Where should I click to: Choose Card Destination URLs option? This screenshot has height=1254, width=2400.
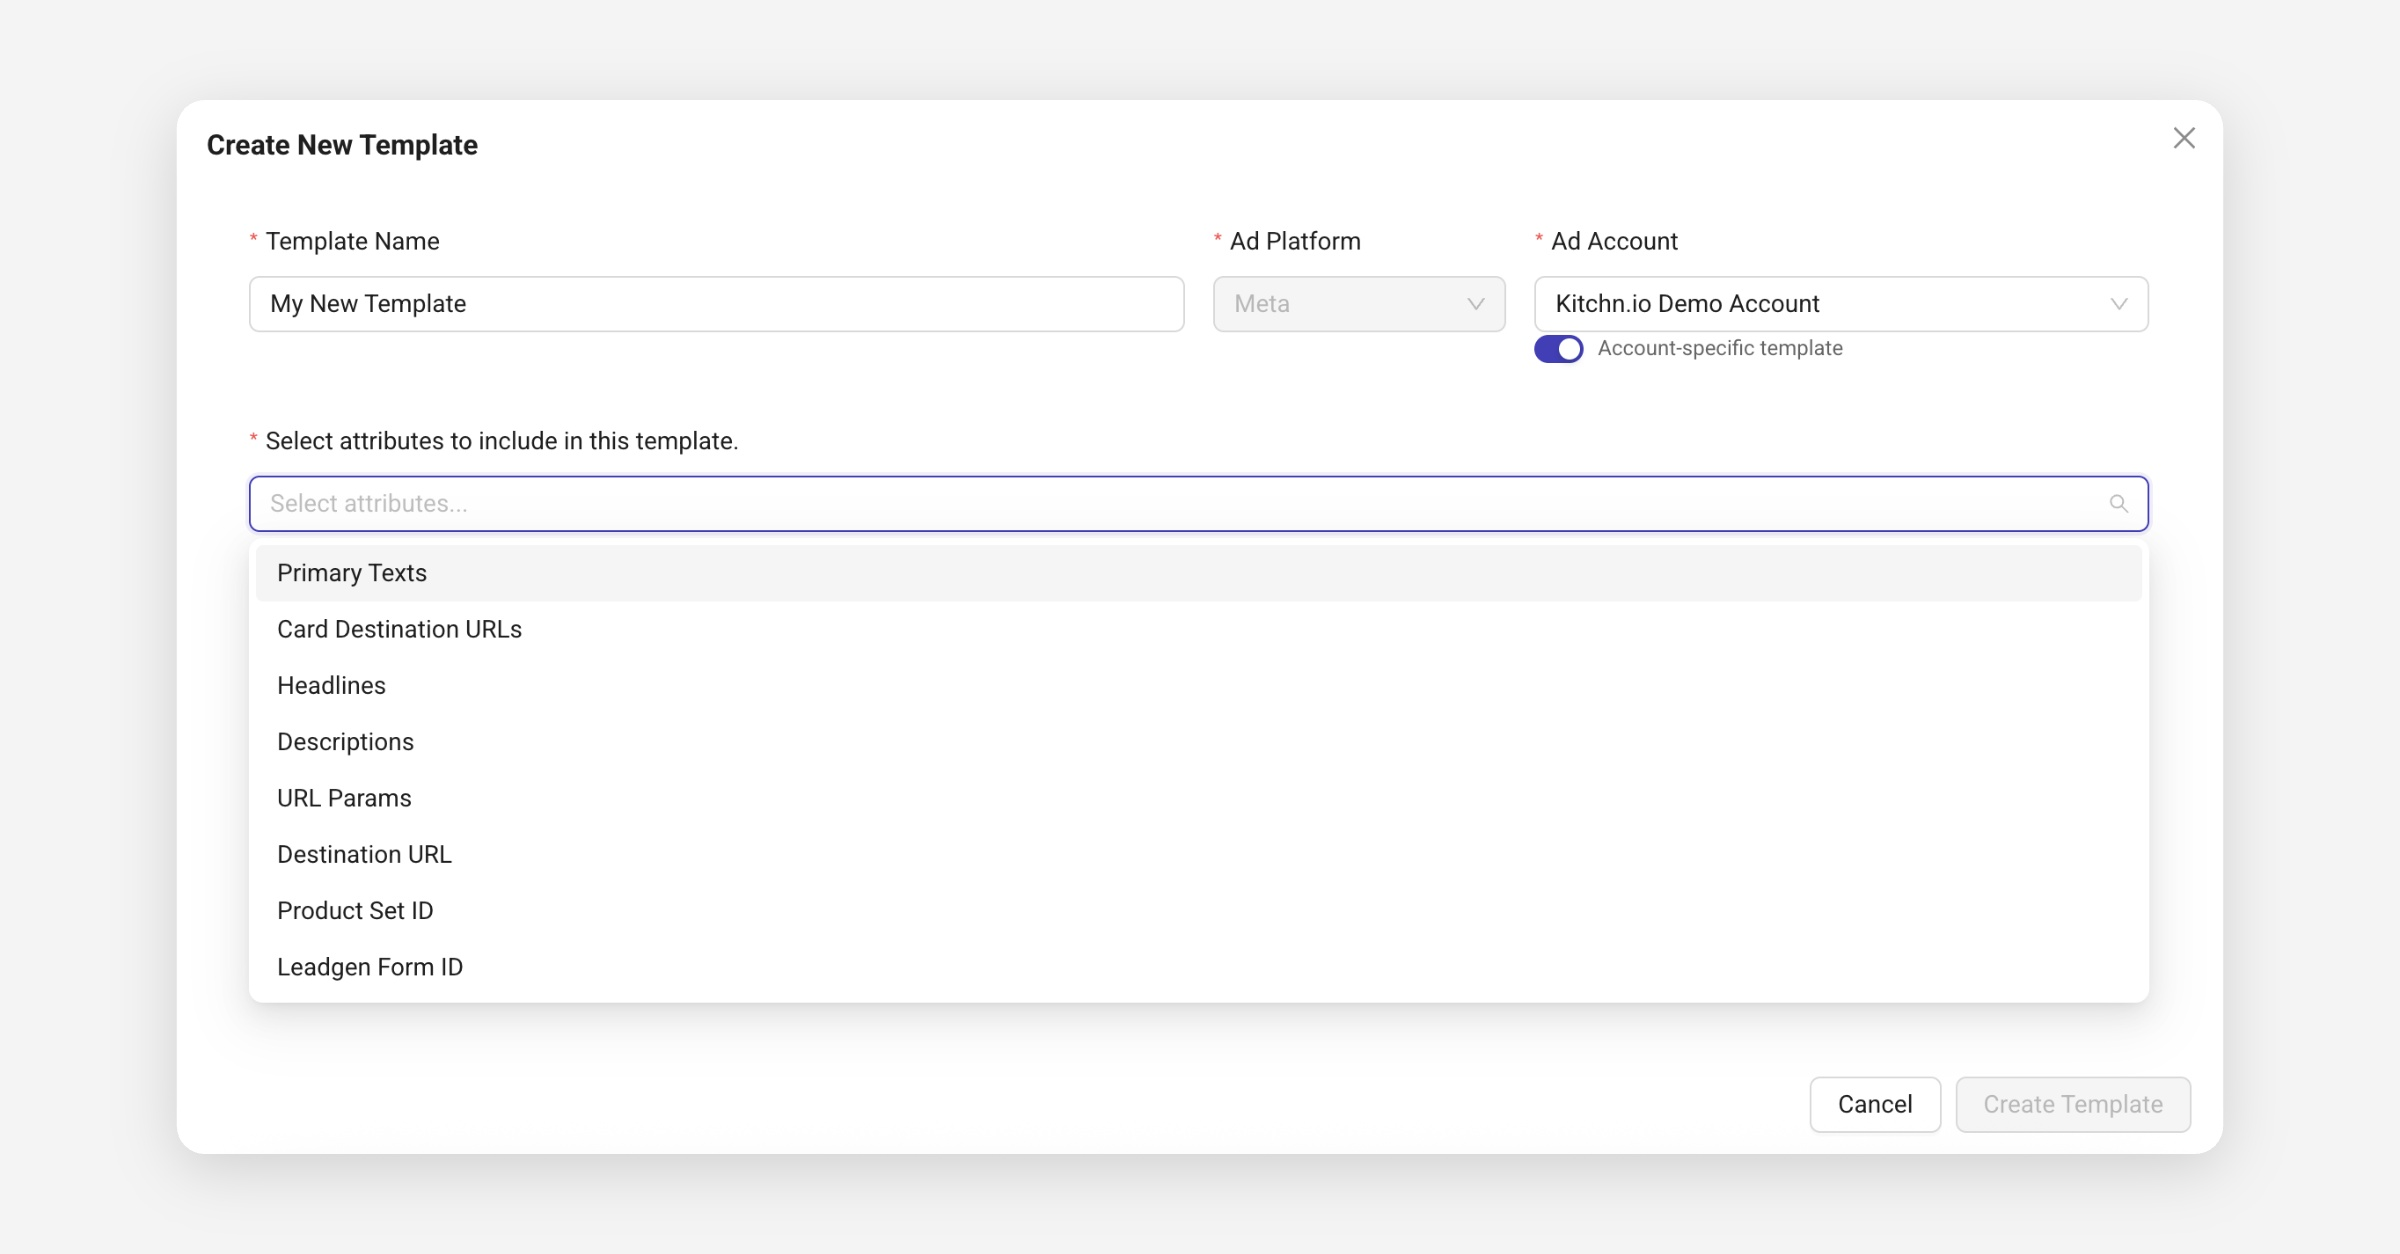[x=399, y=629]
